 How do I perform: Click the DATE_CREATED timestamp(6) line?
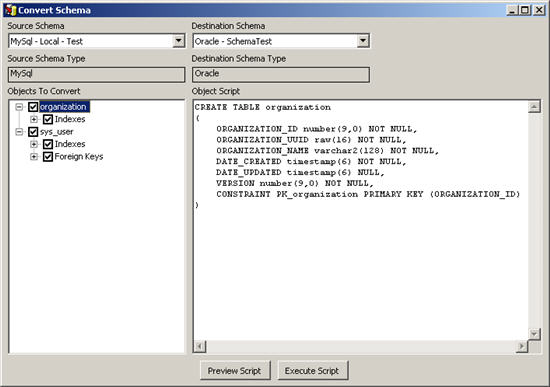point(311,162)
